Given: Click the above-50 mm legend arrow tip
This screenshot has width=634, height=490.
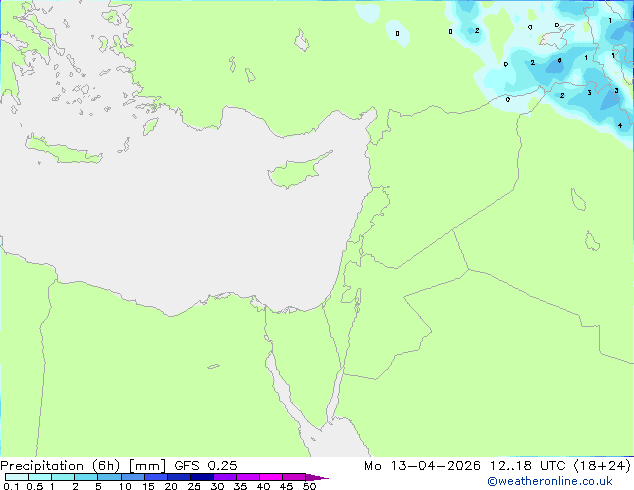Looking at the screenshot, I should click(317, 477).
